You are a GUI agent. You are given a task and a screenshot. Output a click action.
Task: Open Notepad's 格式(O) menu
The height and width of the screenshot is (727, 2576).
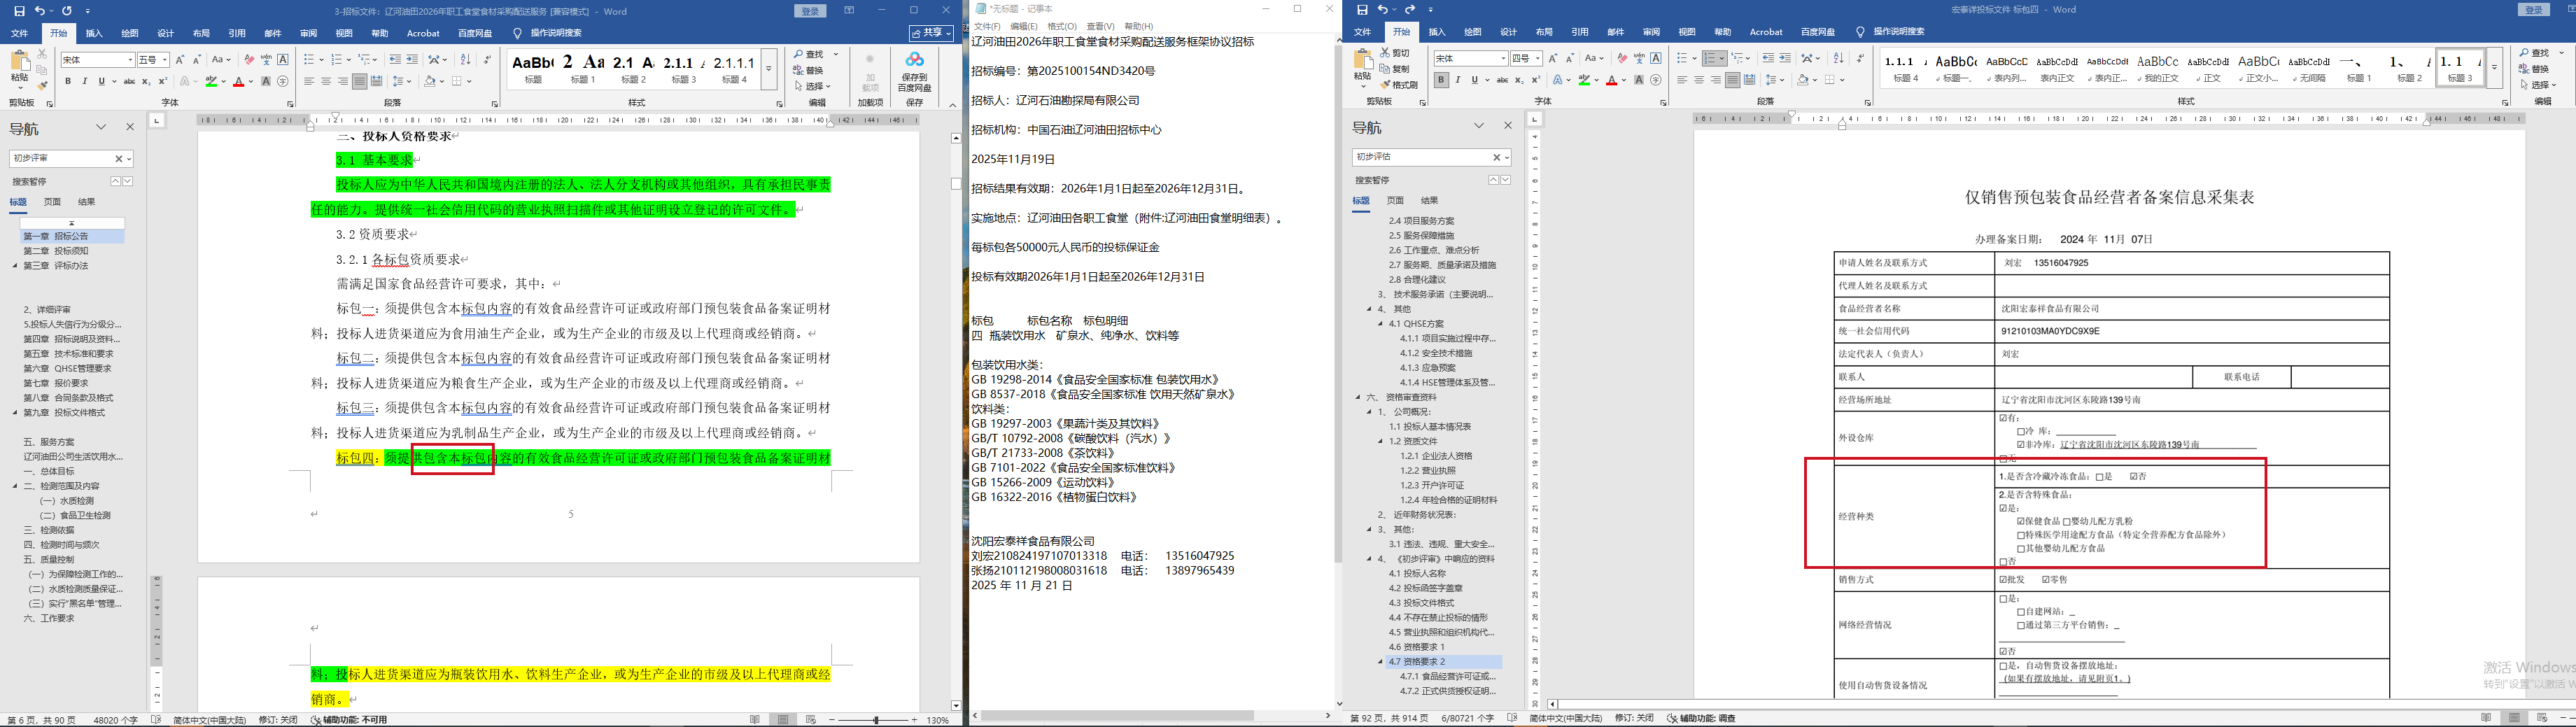[x=1062, y=26]
